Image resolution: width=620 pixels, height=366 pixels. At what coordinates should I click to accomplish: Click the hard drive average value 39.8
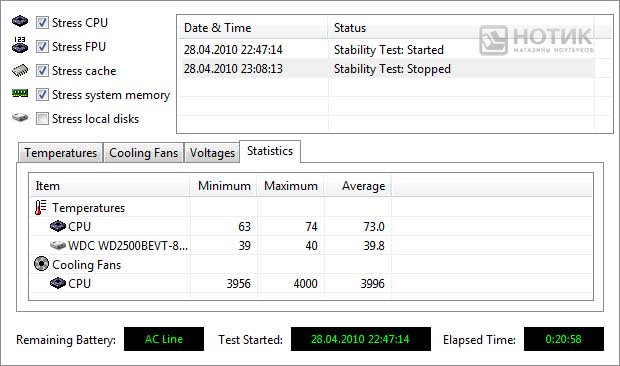click(x=374, y=245)
